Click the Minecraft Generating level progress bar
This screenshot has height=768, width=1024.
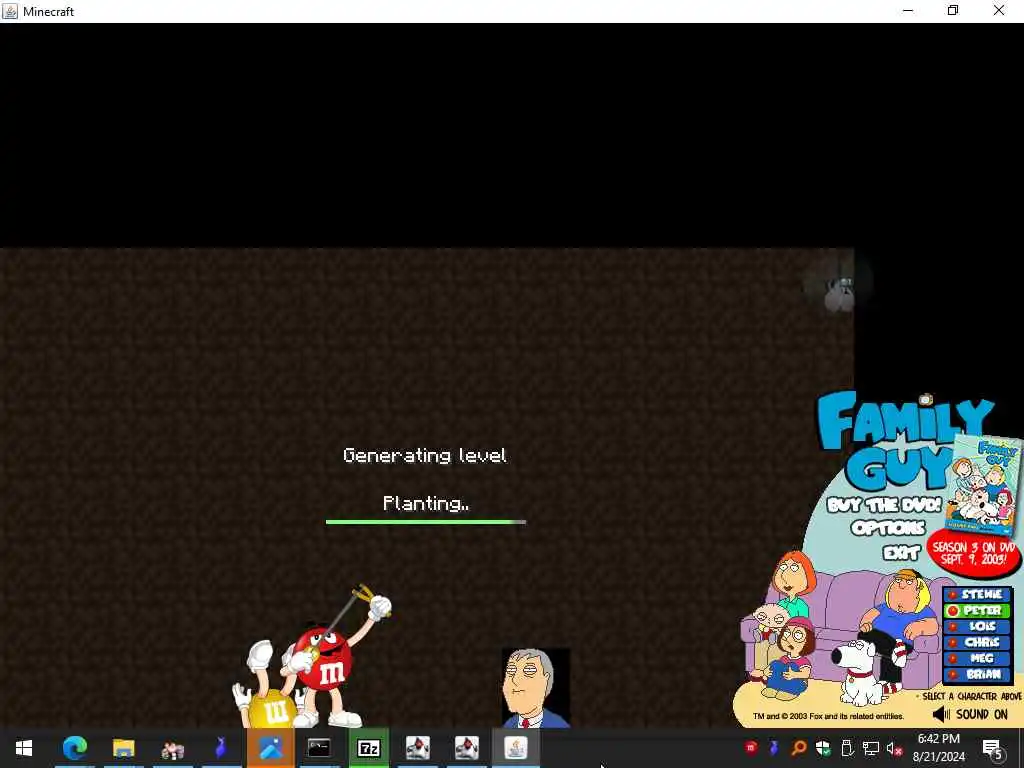426,522
